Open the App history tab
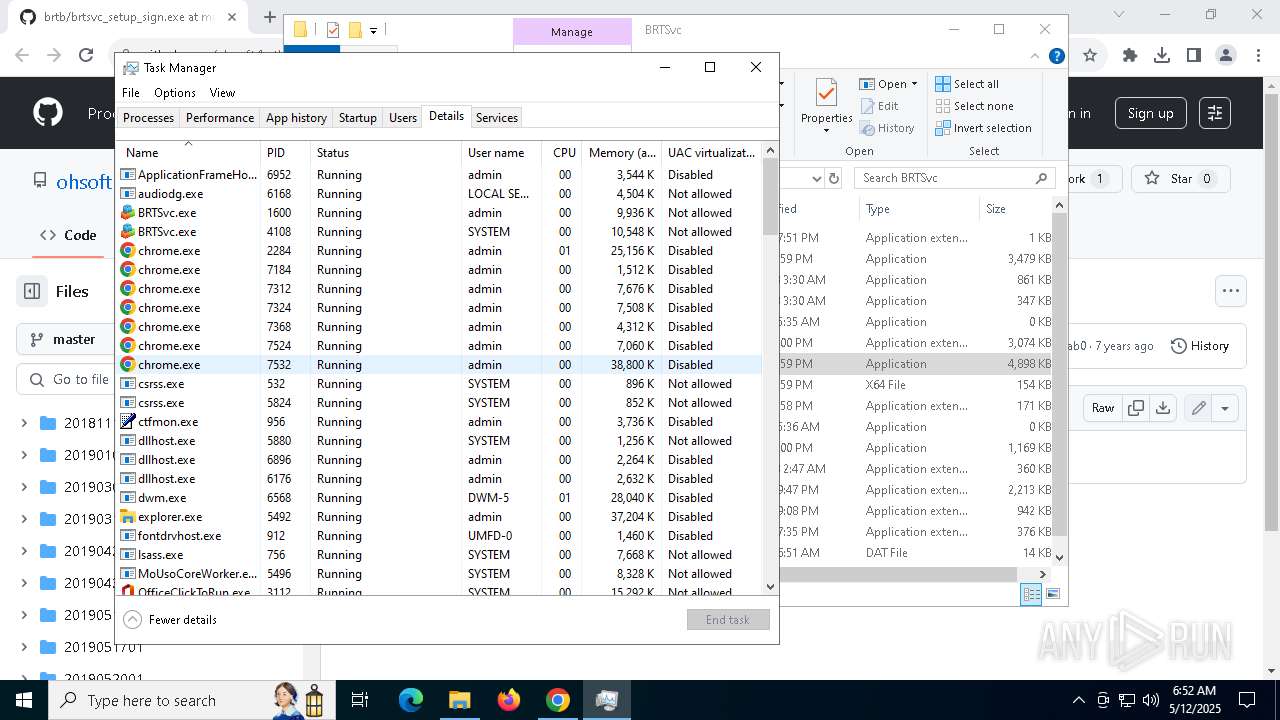Screen dimensions: 1280x720 [x=296, y=118]
